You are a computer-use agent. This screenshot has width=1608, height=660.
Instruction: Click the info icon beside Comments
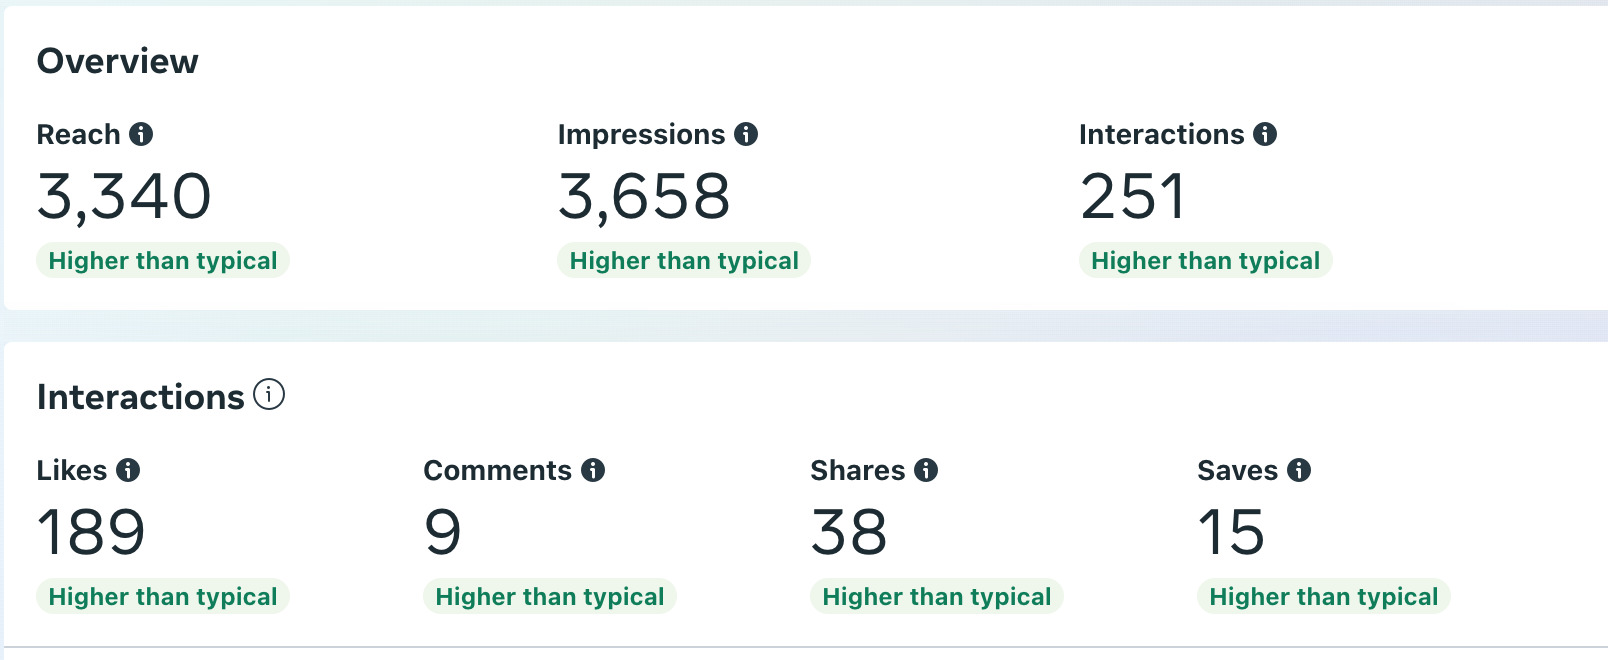[593, 470]
